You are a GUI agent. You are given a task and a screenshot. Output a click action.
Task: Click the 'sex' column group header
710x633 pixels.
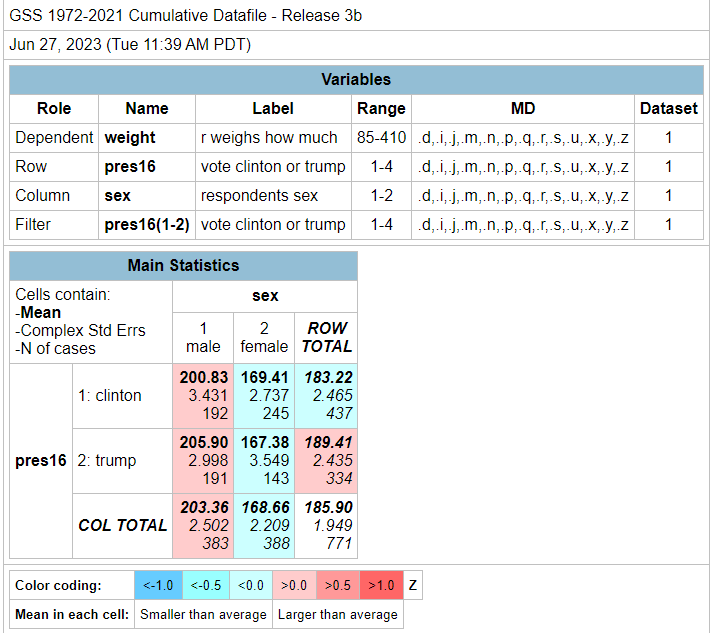pyautogui.click(x=265, y=296)
